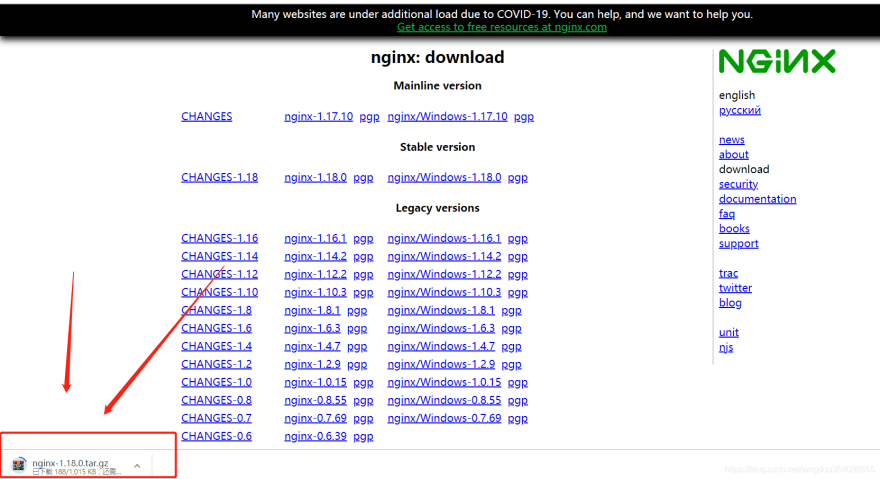Download nginx-1.4.7 source
Screen dimensions: 880x479
(312, 346)
